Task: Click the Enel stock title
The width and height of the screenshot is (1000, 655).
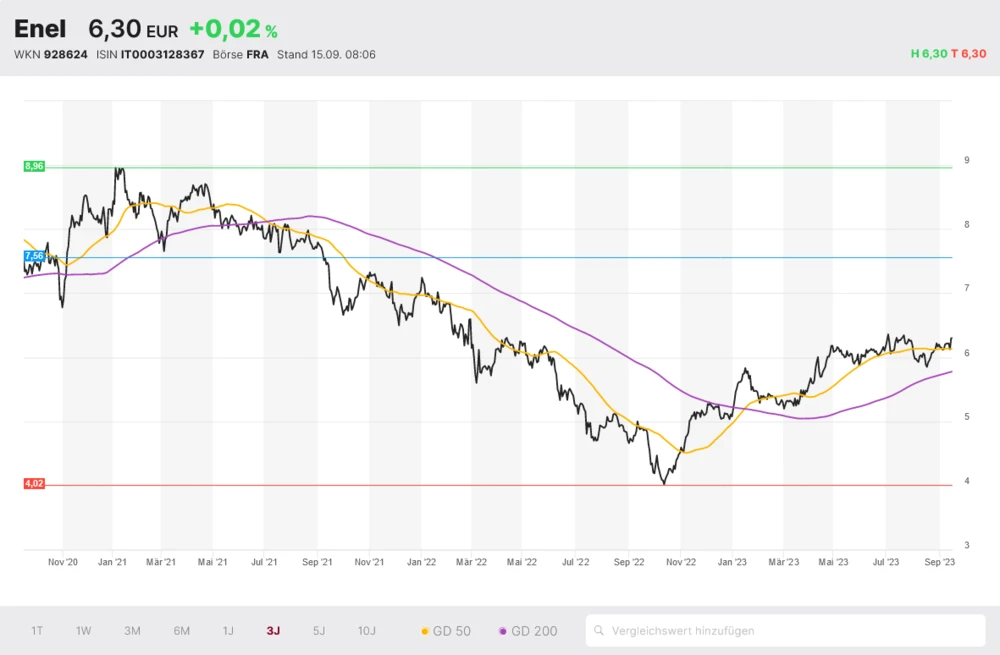Action: point(40,29)
